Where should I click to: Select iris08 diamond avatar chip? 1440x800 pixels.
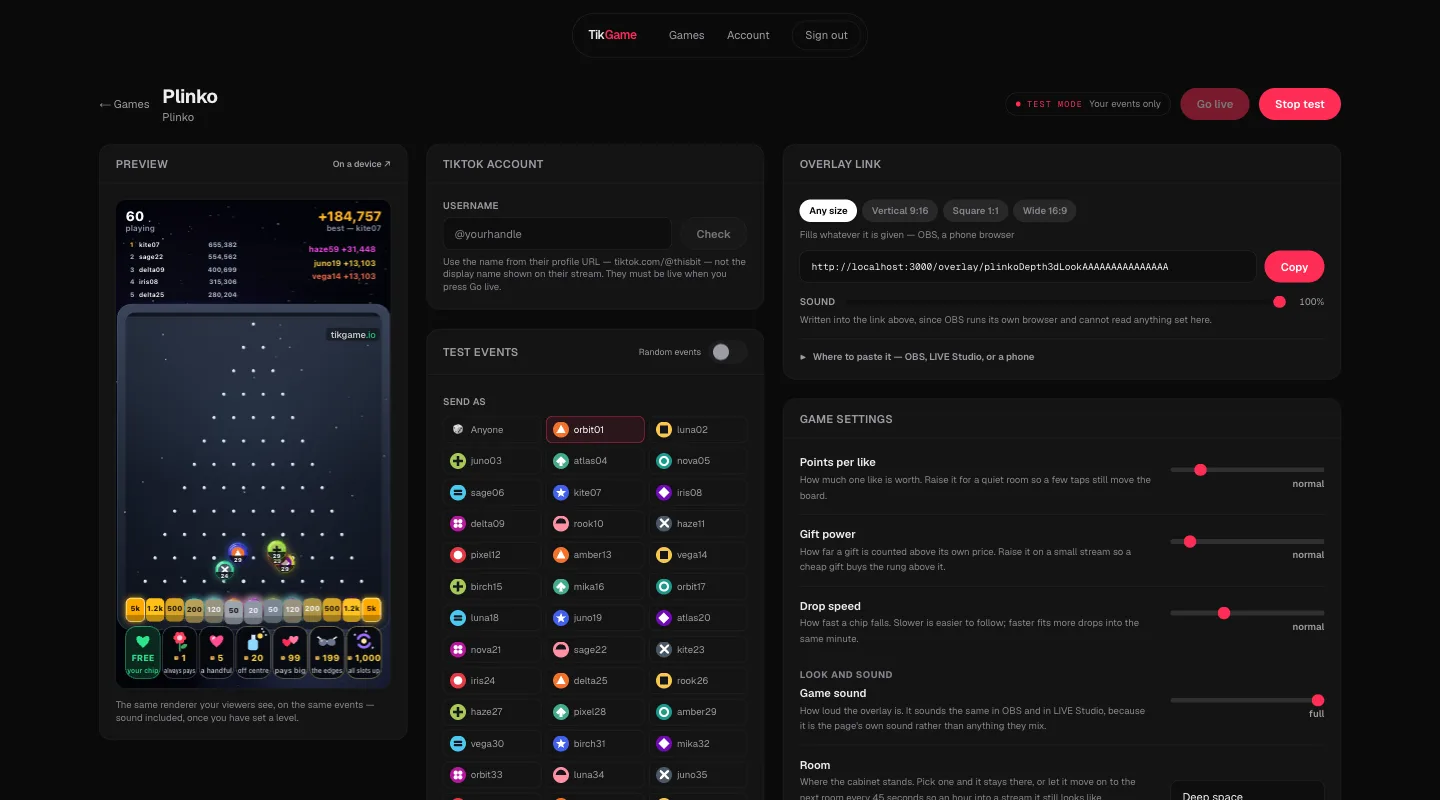pyautogui.click(x=698, y=492)
